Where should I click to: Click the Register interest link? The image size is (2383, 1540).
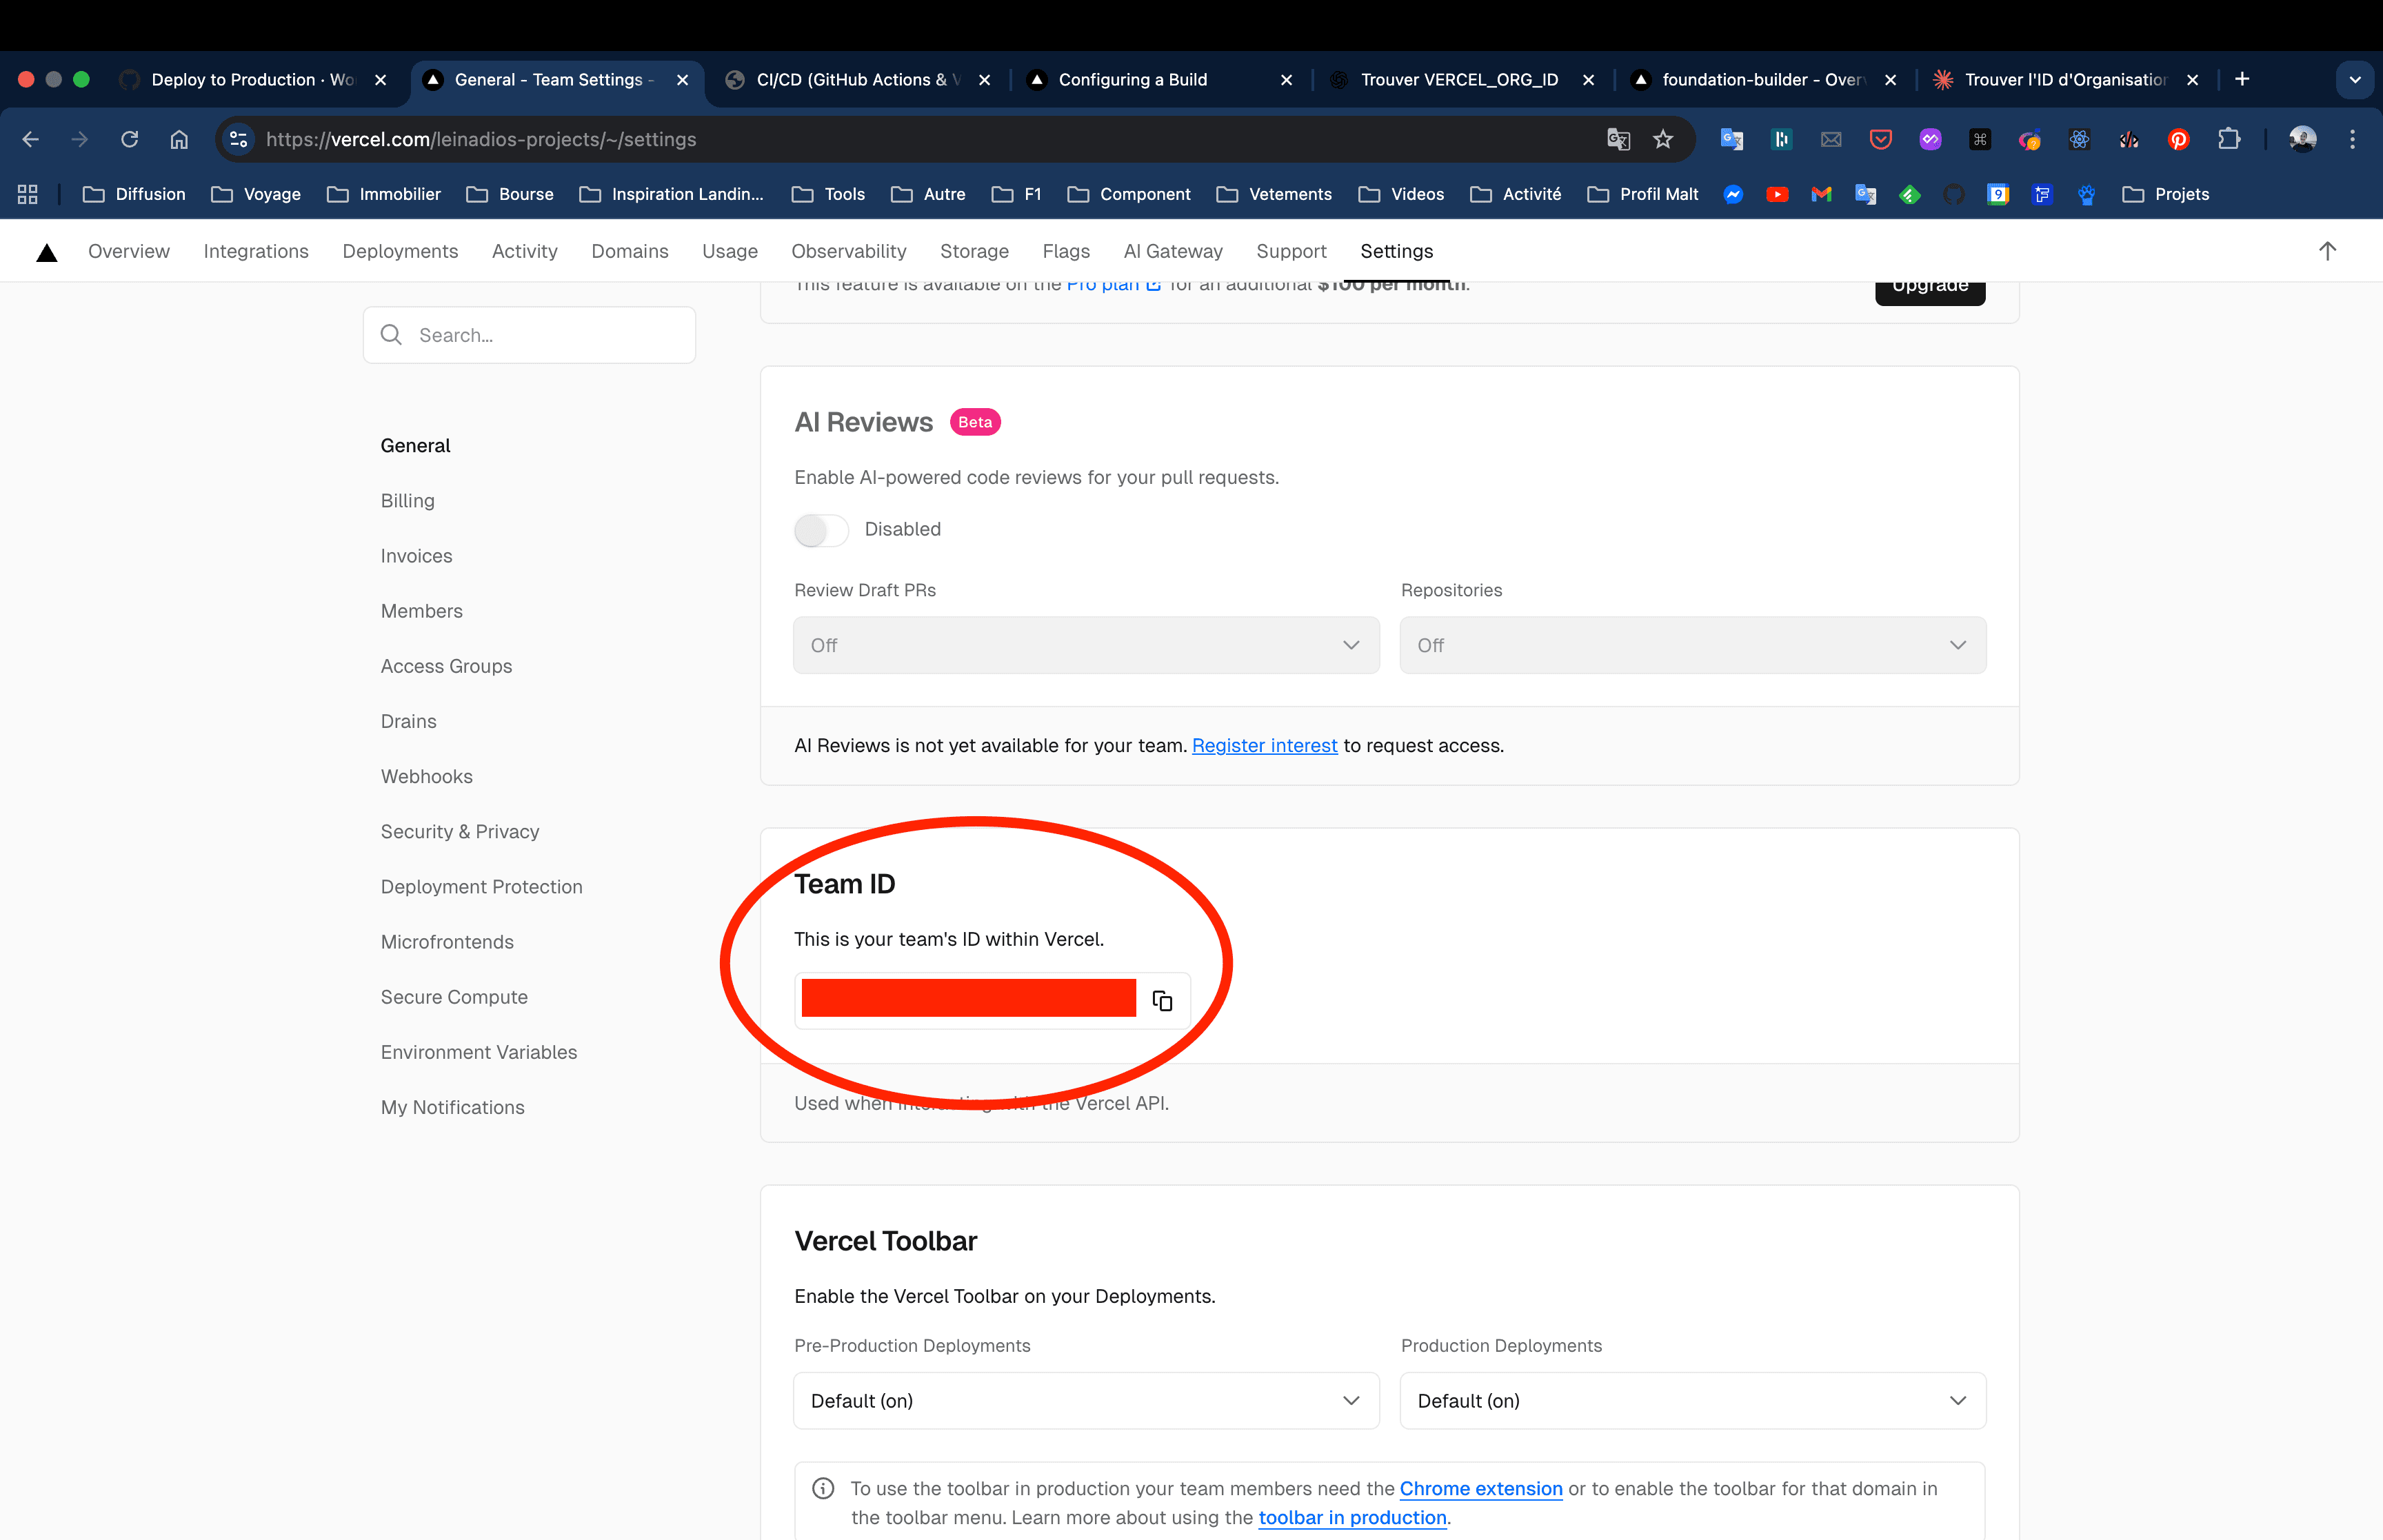click(x=1264, y=746)
